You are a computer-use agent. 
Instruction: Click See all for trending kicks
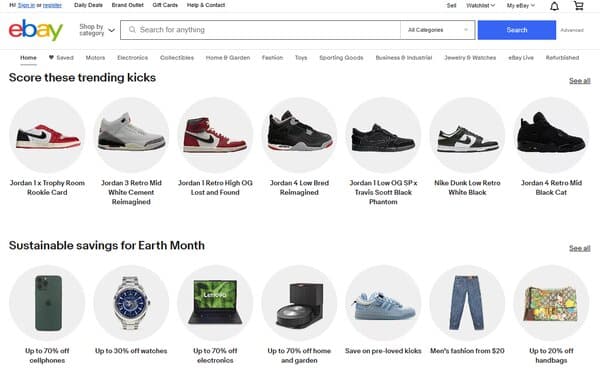click(579, 81)
